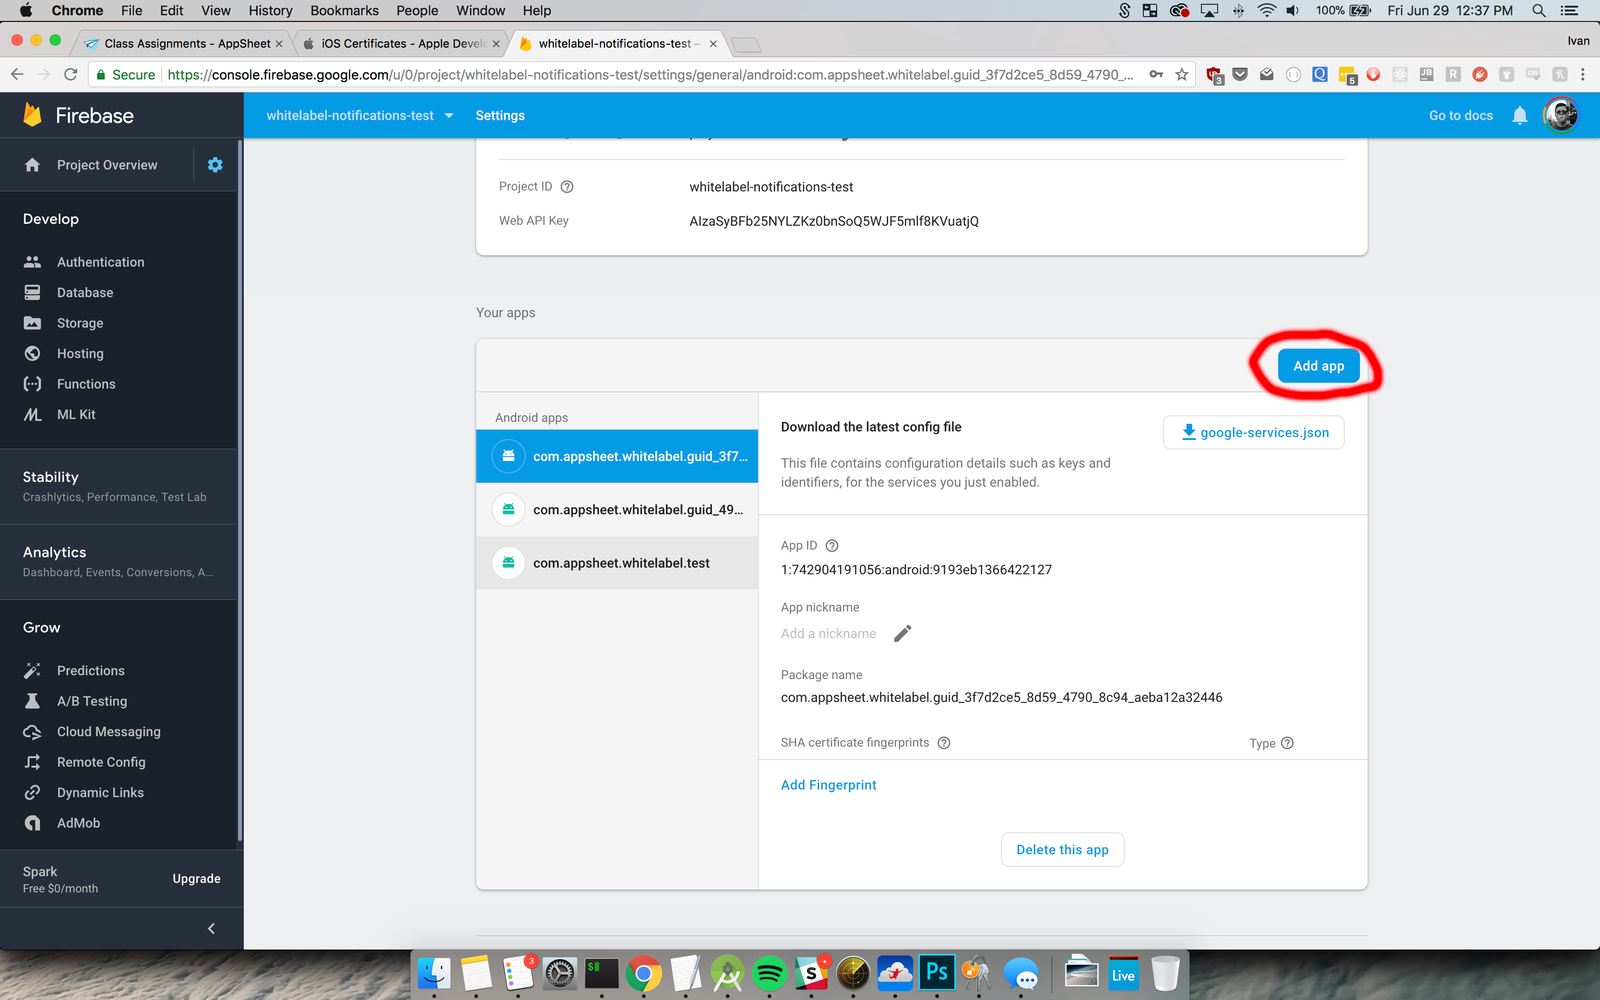Open ML Kit section in sidebar

click(x=76, y=414)
